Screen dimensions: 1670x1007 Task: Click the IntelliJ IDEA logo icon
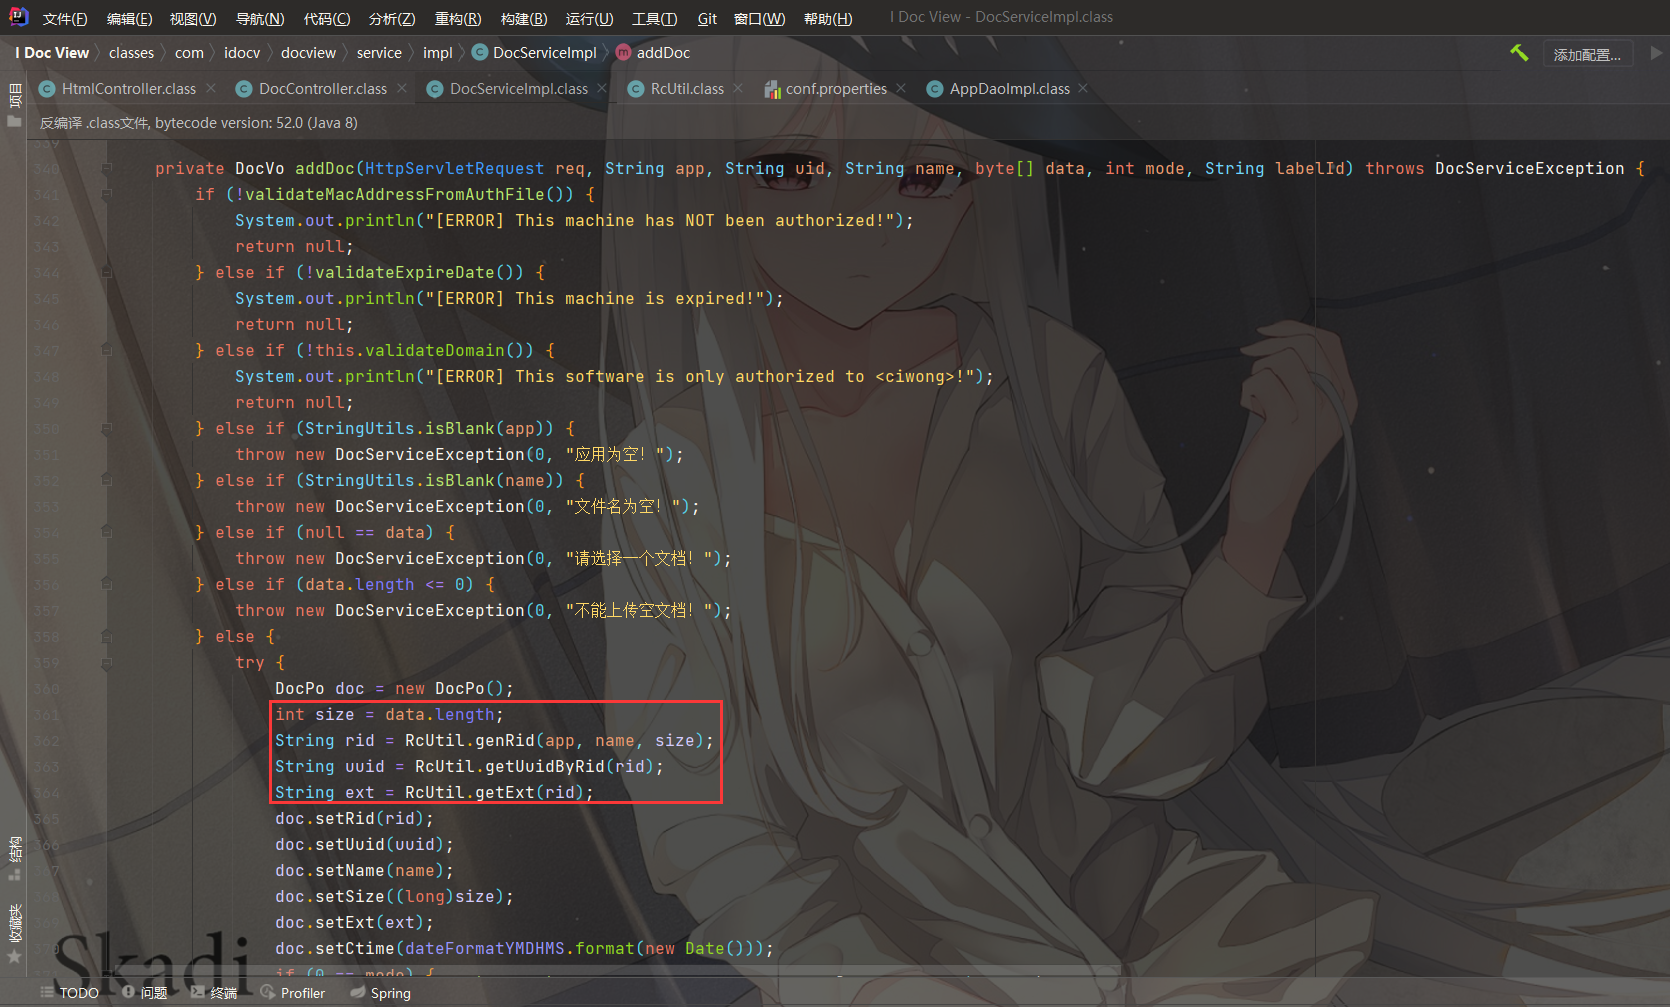click(18, 17)
